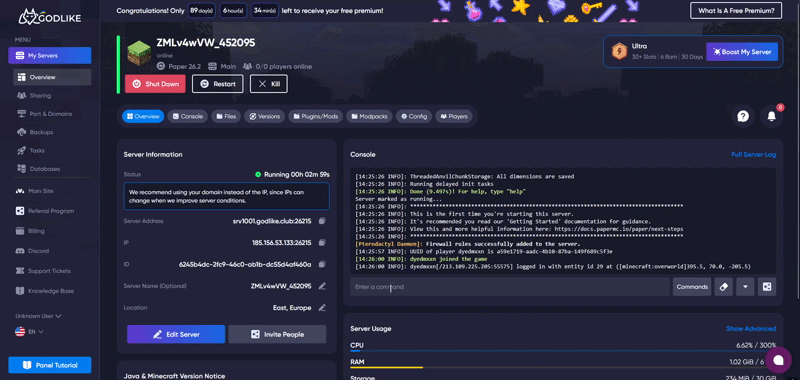Screen dimensions: 800x380
Task: Open the console Commands button
Action: point(692,287)
